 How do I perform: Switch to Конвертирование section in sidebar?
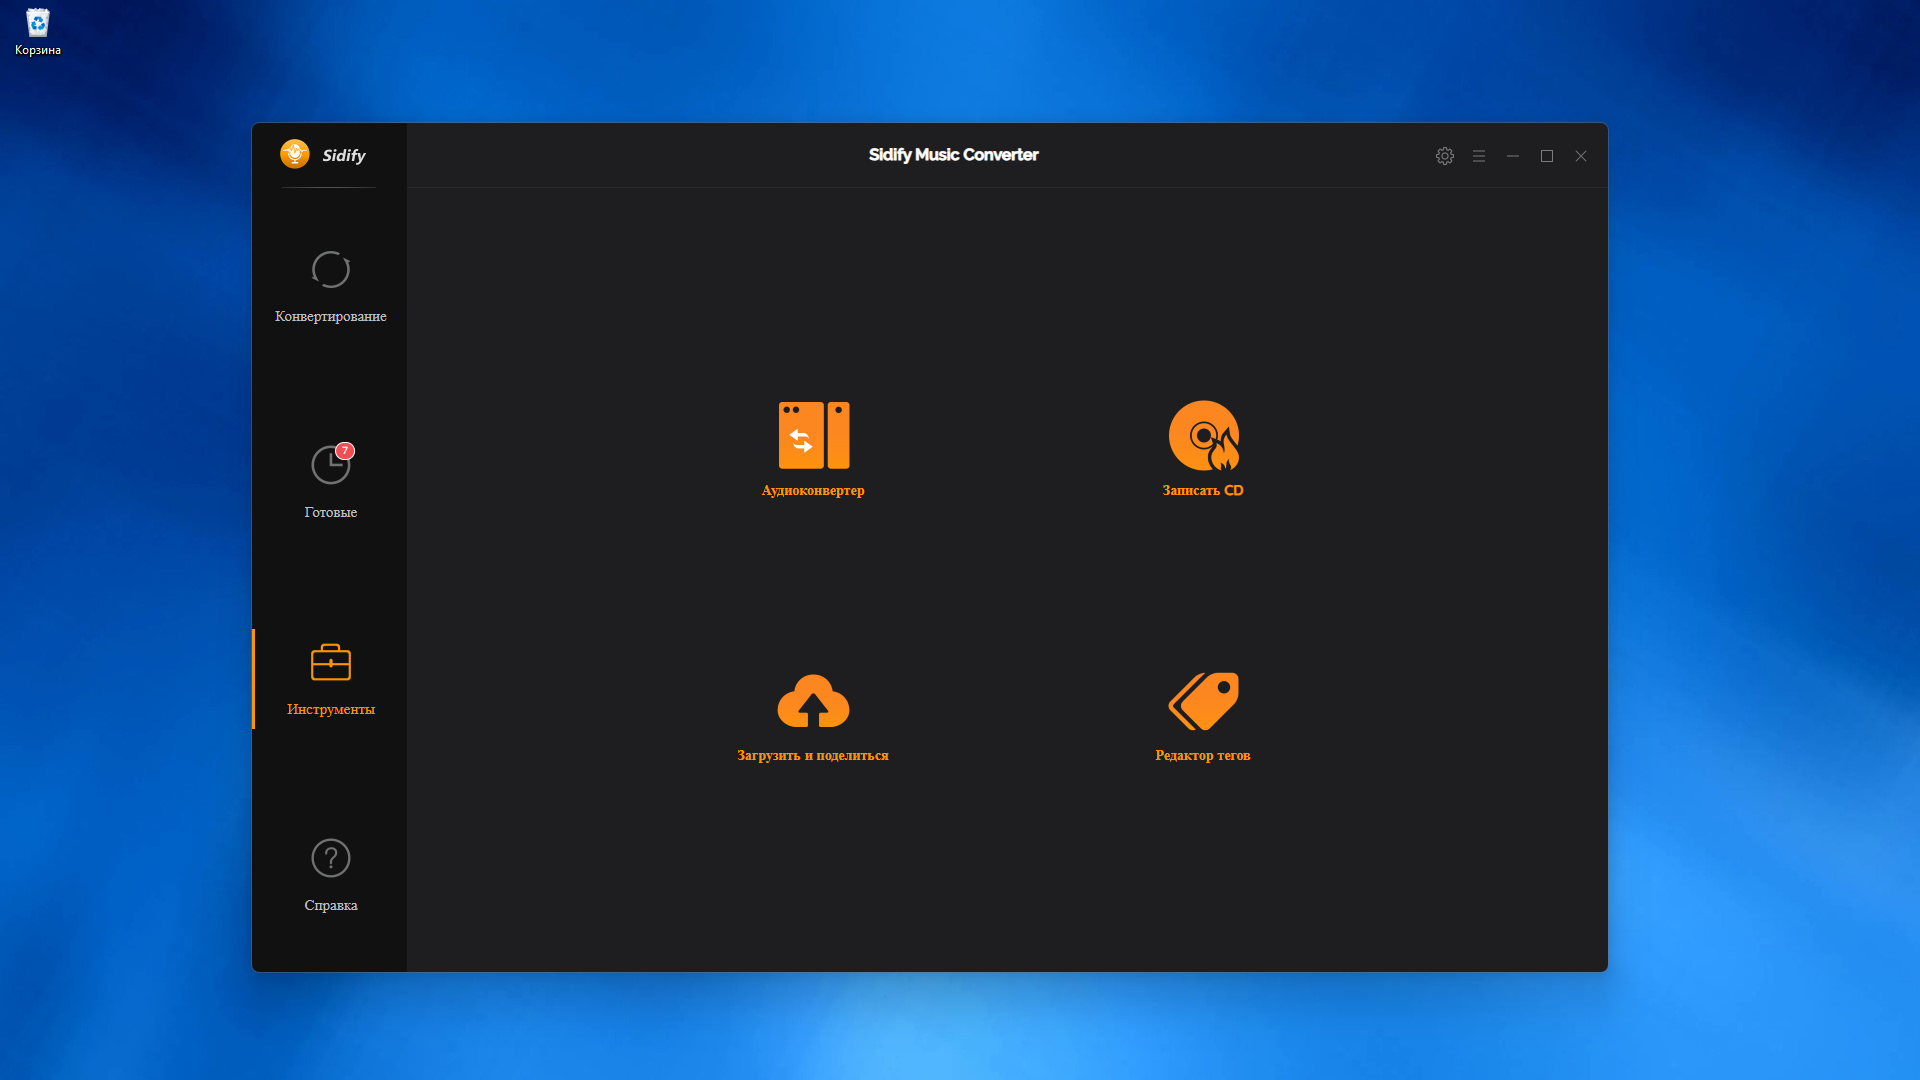pyautogui.click(x=330, y=287)
